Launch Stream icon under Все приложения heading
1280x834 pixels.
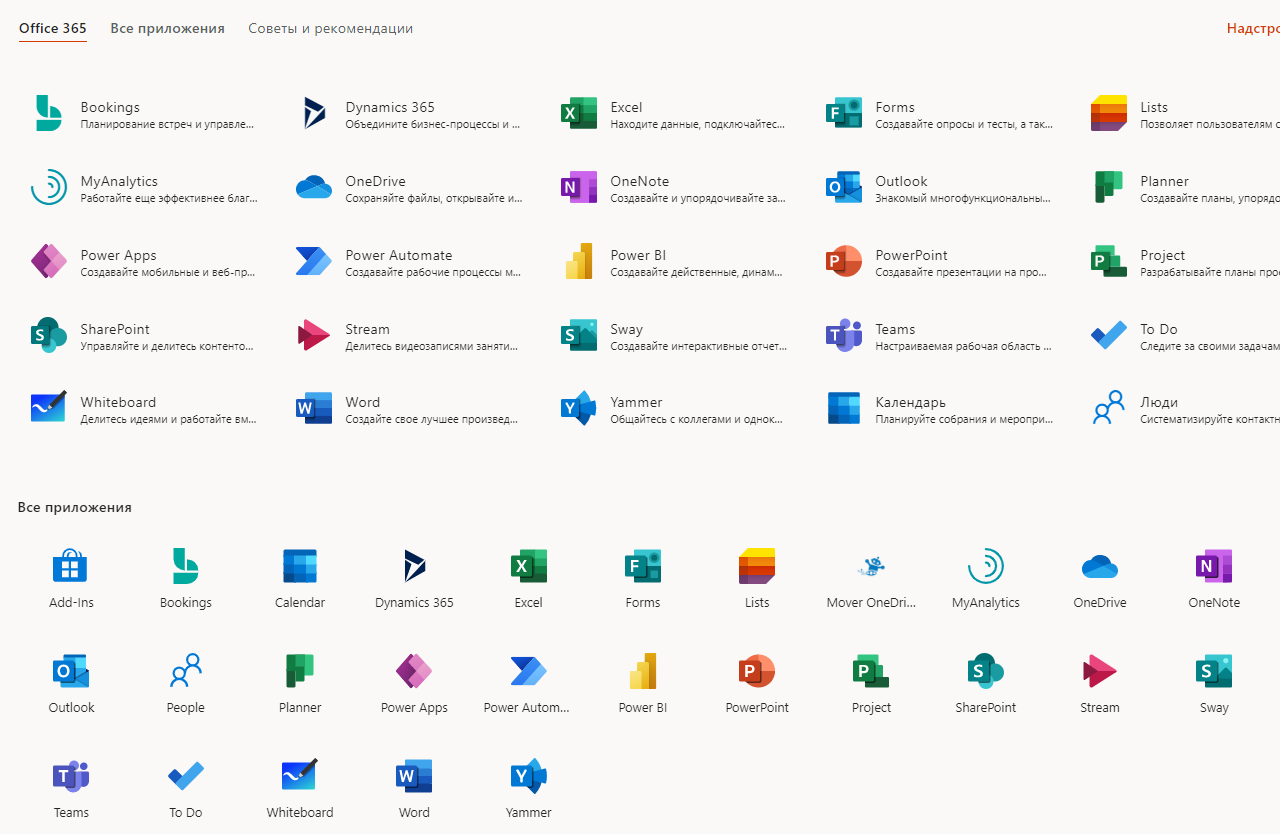(x=1100, y=672)
